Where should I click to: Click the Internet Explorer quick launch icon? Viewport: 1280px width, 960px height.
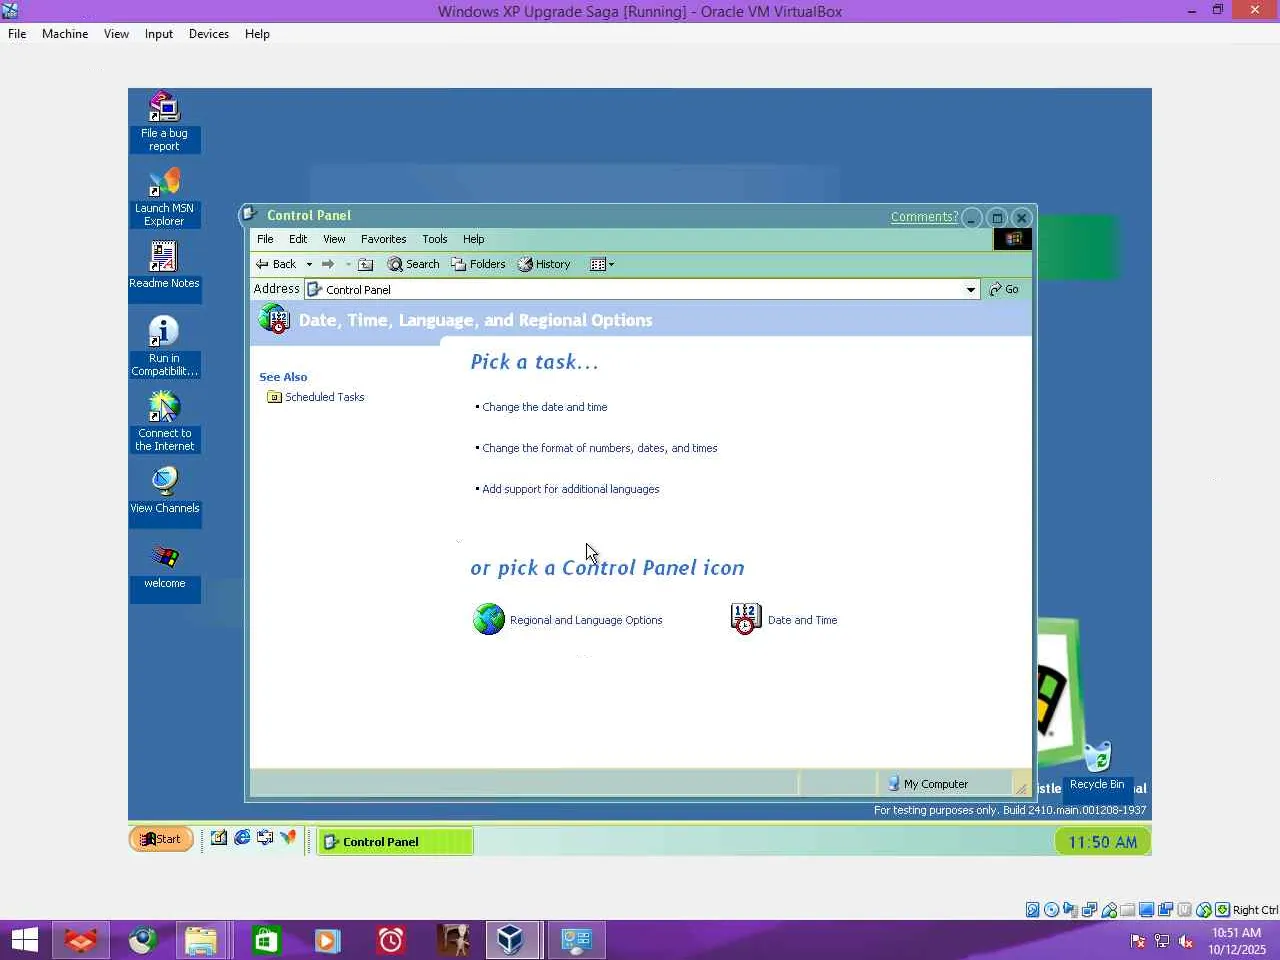pos(242,838)
